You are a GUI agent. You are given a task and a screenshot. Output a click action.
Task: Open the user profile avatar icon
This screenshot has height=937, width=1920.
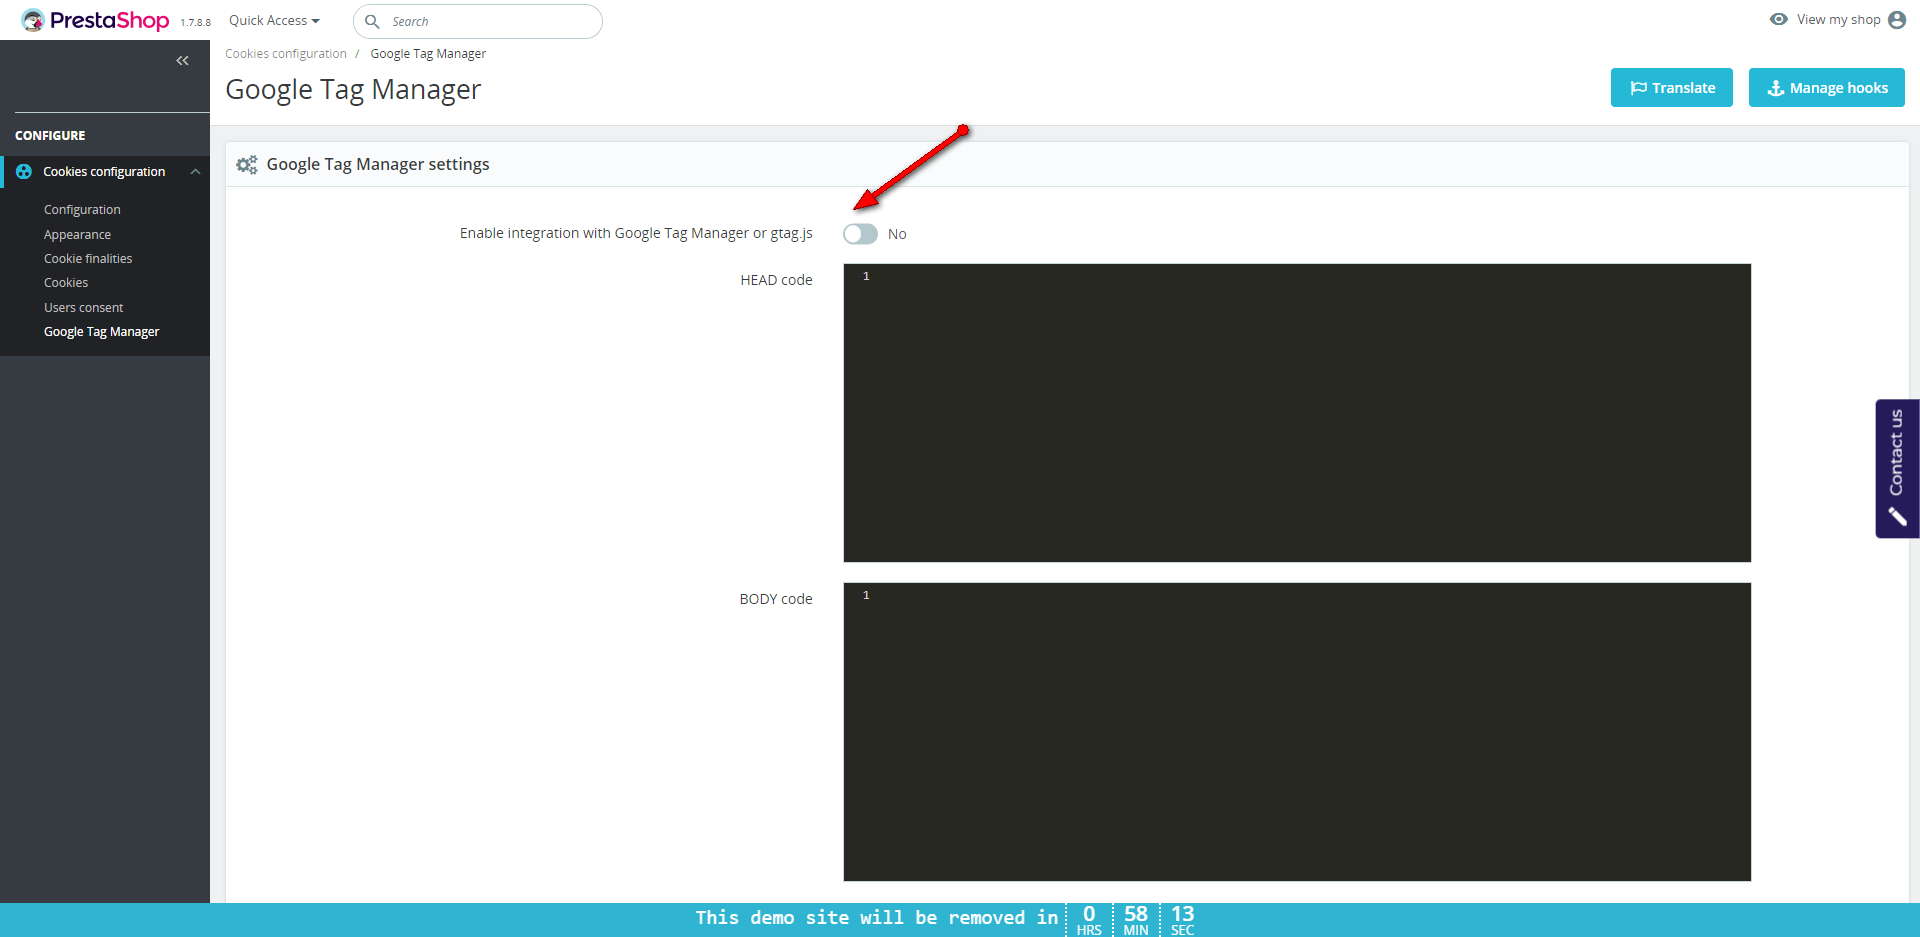pos(1897,20)
